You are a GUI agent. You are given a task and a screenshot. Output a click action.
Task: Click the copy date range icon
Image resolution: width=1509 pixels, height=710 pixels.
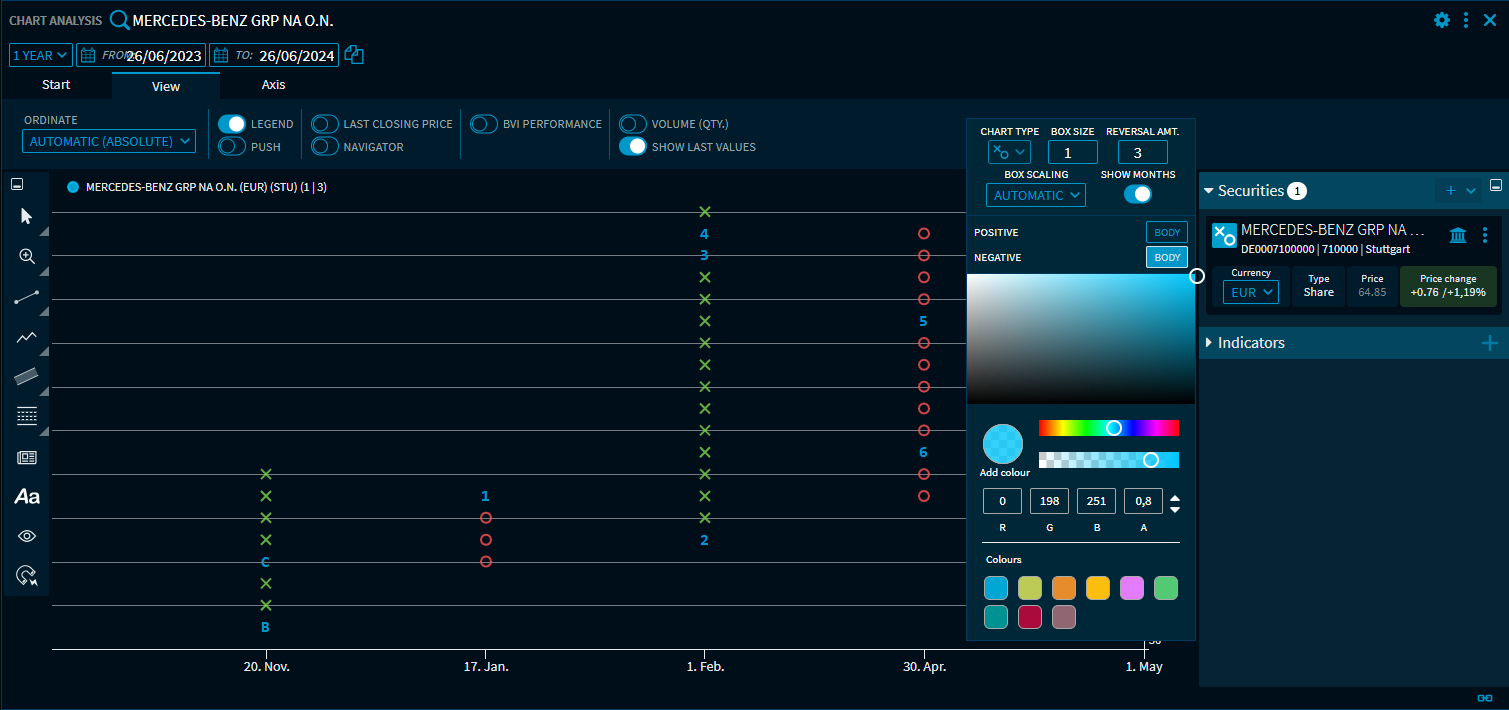coord(354,55)
